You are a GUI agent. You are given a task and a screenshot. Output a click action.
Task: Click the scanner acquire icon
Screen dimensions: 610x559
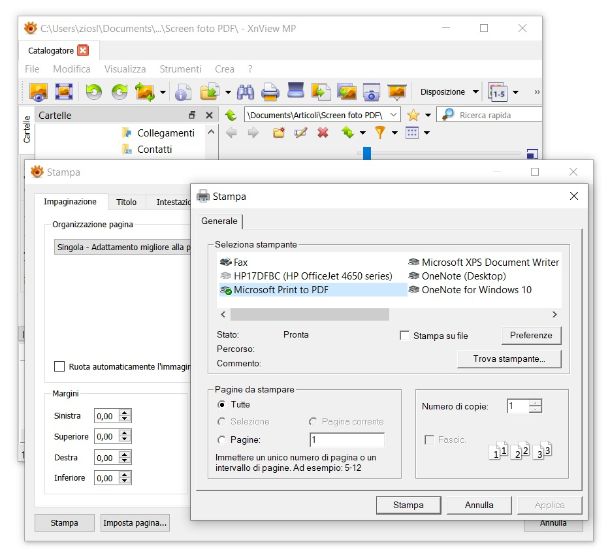[295, 90]
